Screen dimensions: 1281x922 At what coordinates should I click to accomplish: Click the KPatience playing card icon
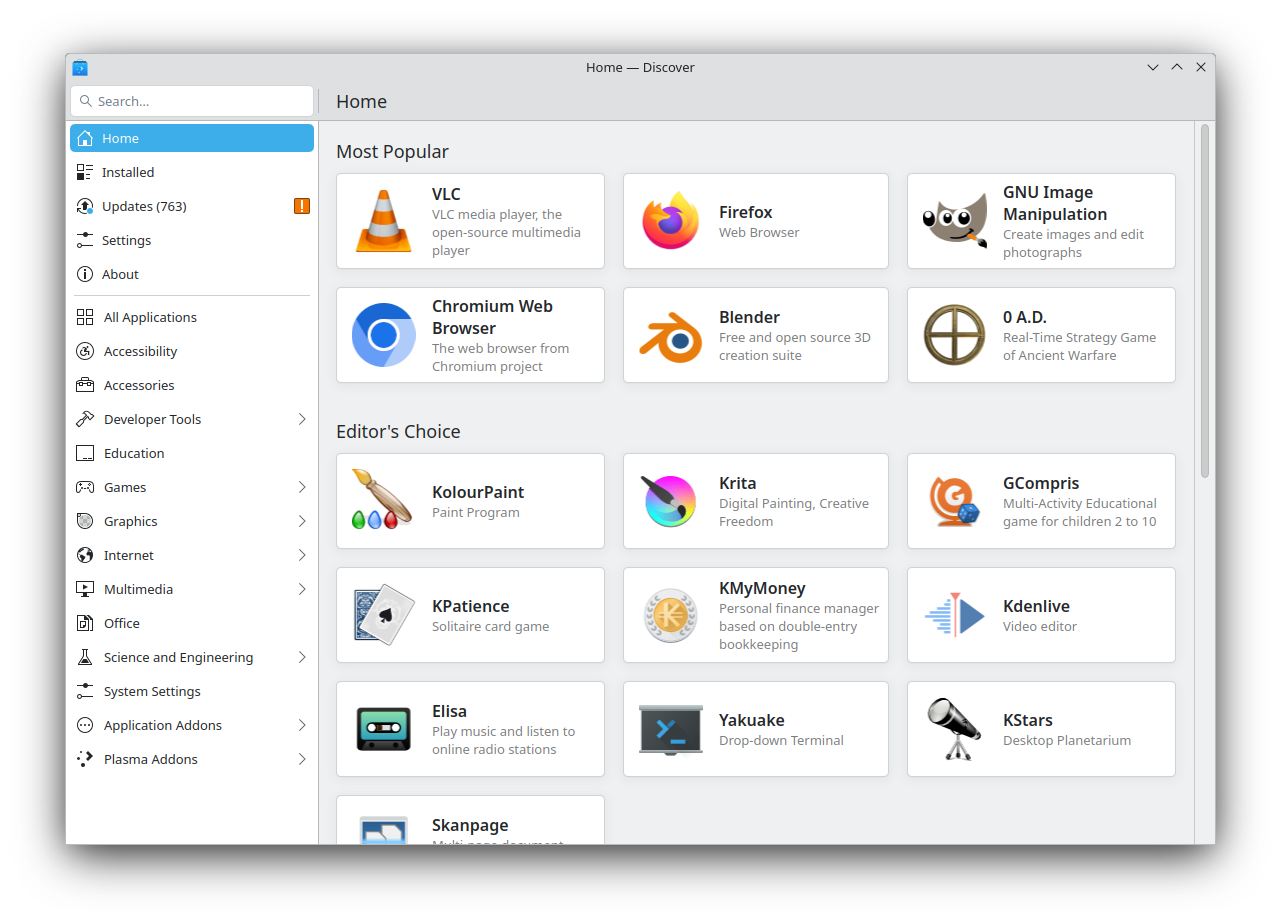pyautogui.click(x=384, y=615)
